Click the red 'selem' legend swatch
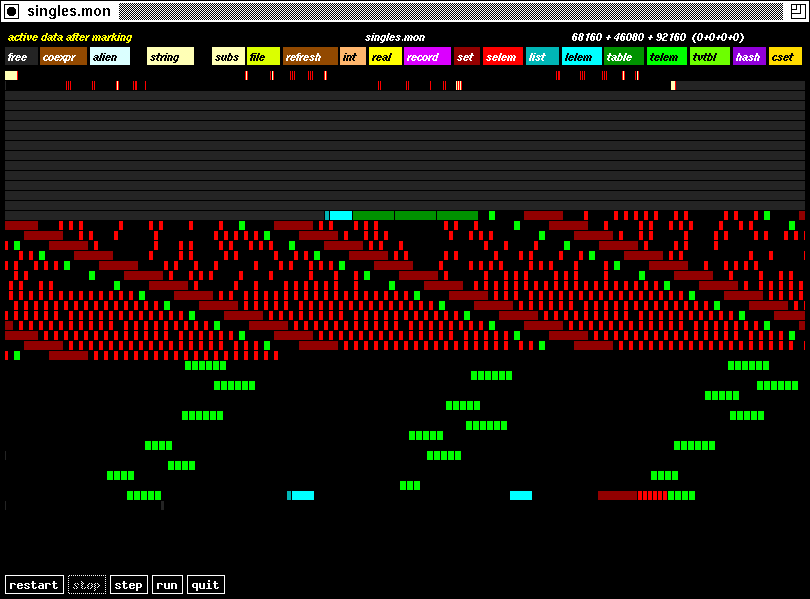The width and height of the screenshot is (810, 599). (502, 57)
